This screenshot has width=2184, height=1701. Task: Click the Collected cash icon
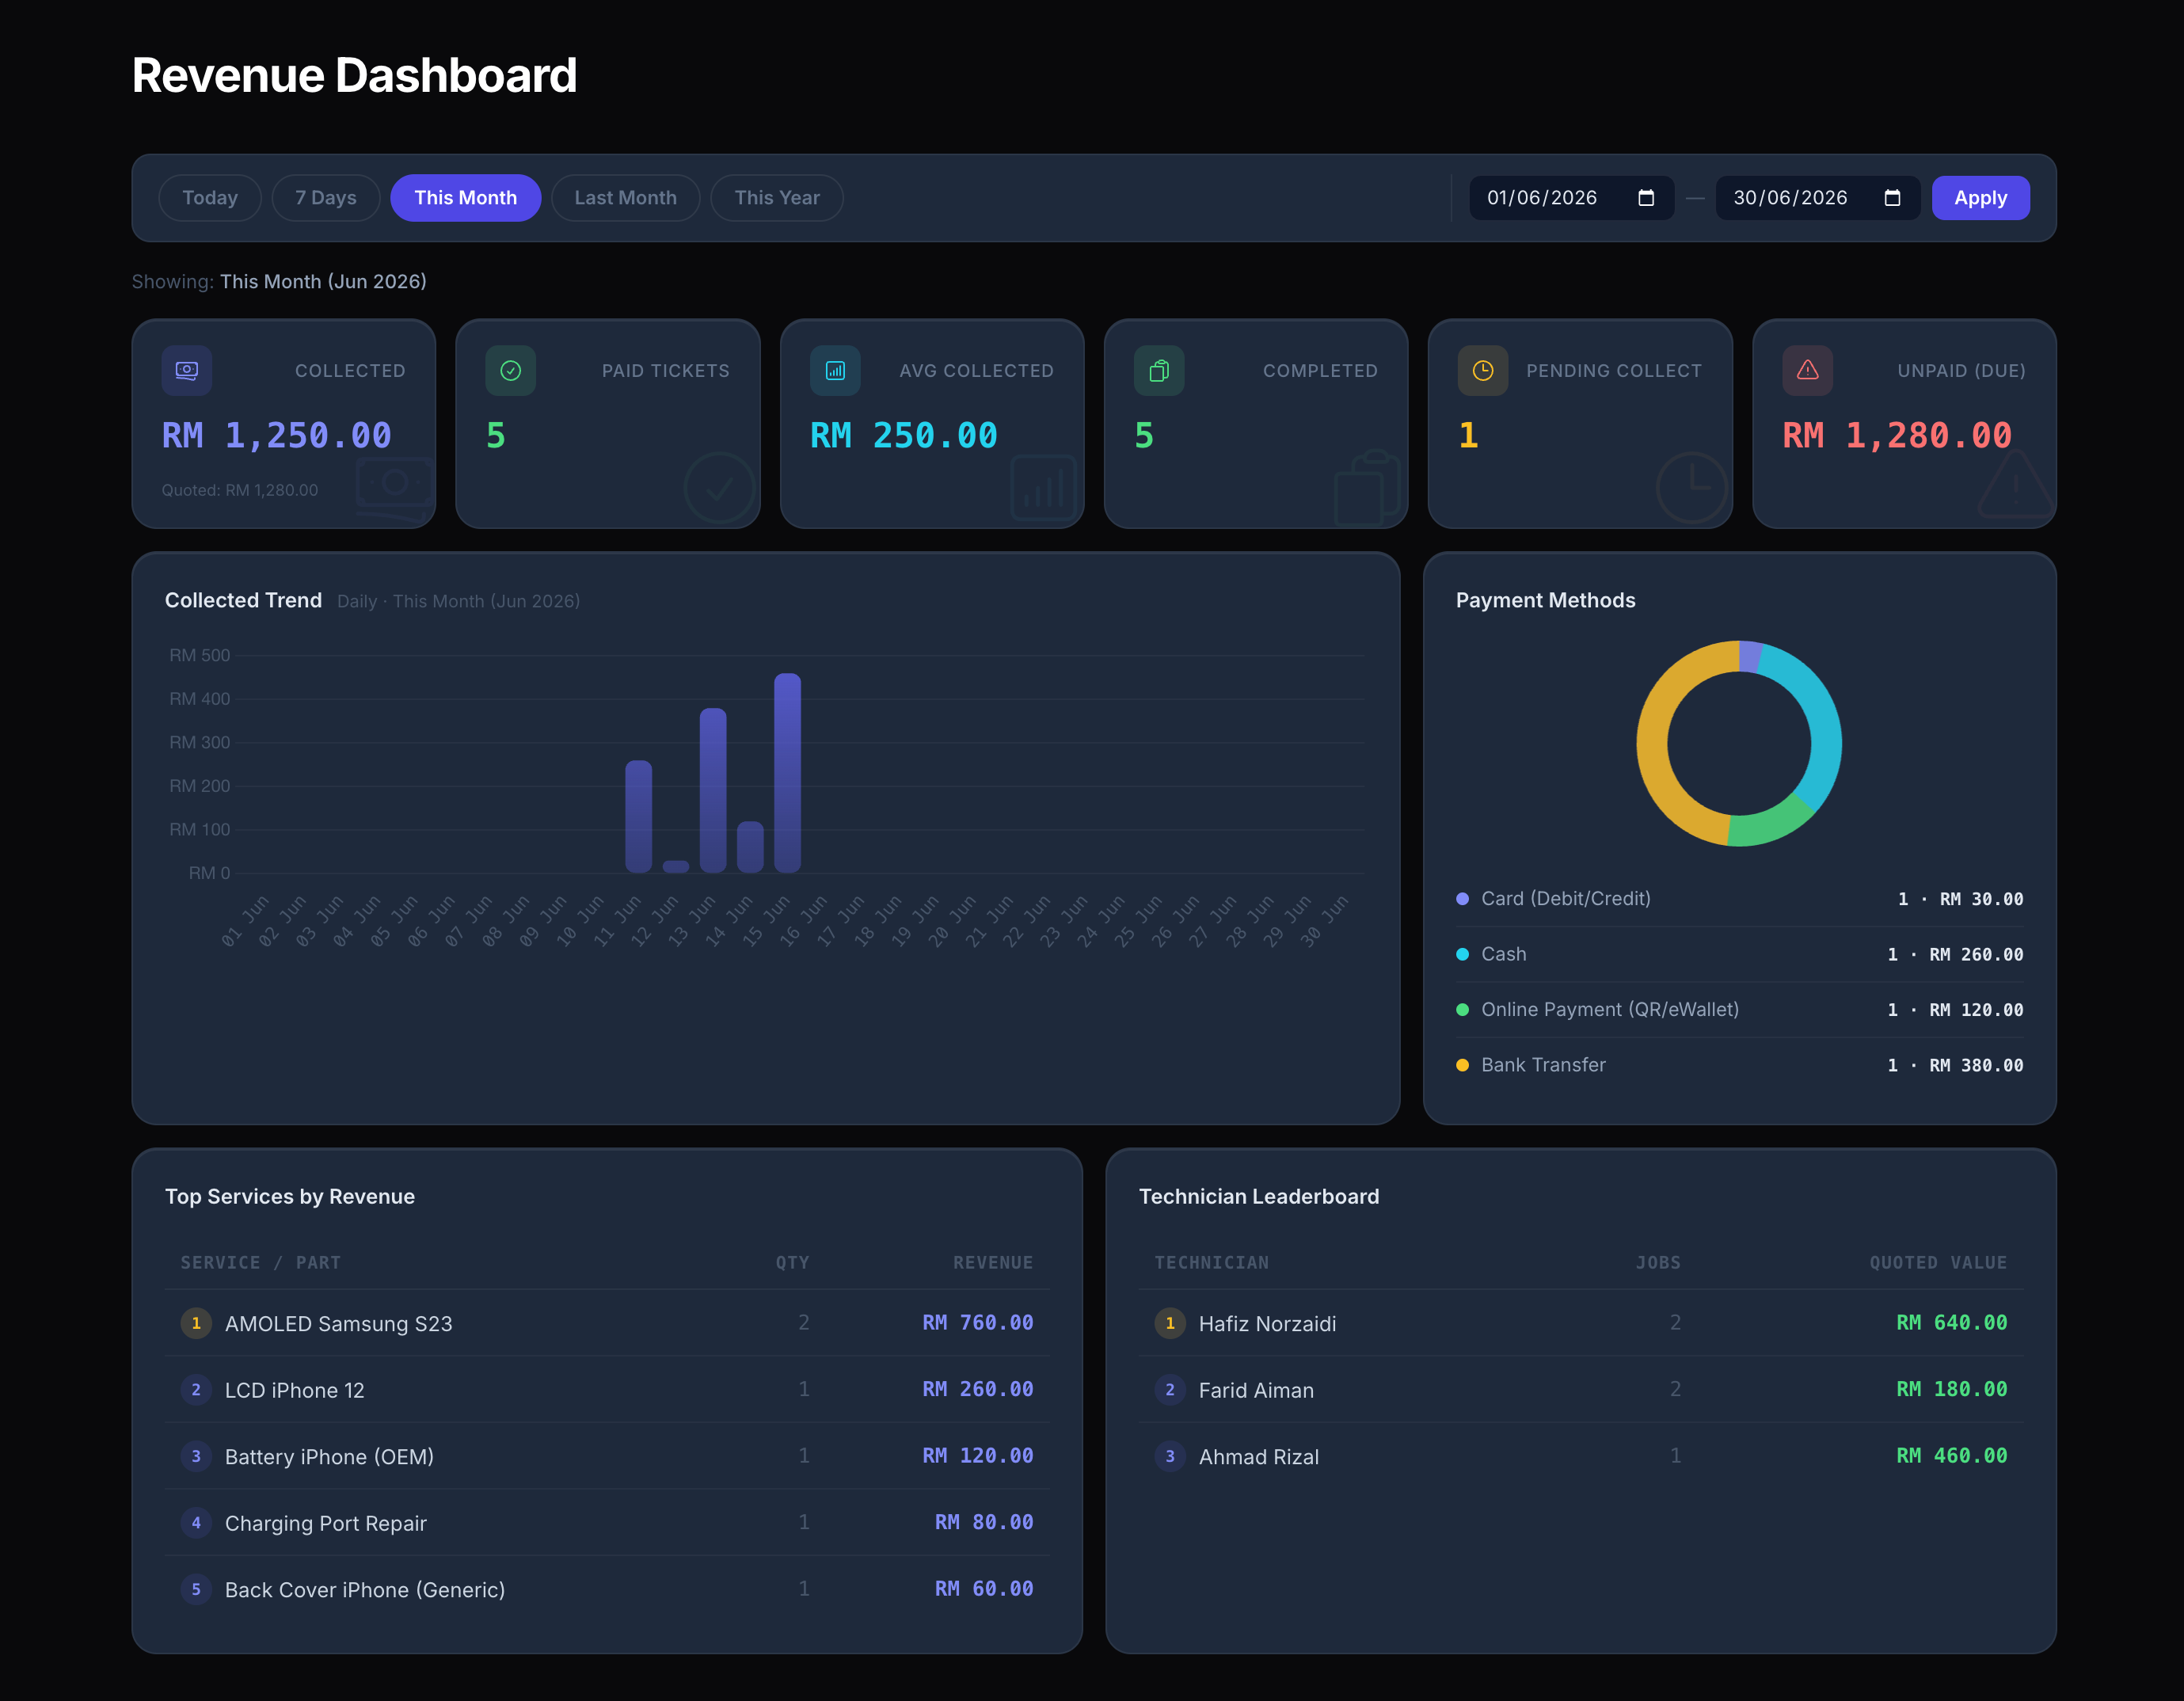click(187, 371)
